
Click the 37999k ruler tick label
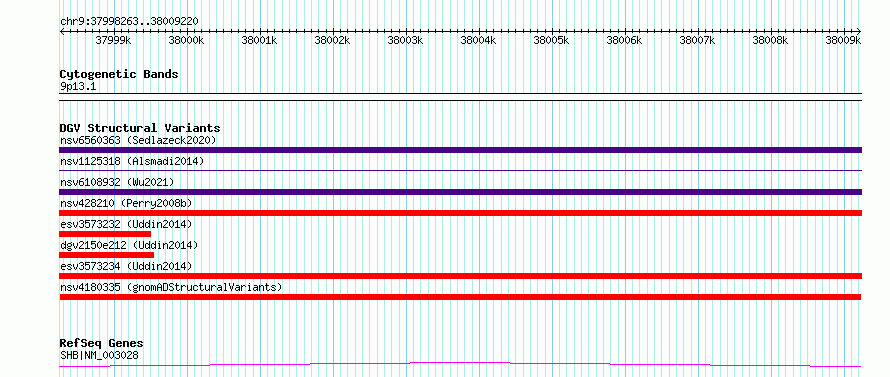[114, 40]
